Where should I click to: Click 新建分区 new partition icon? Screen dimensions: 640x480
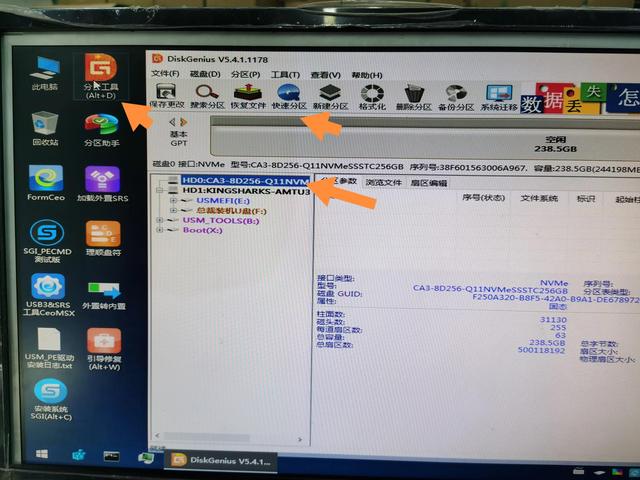(330, 97)
